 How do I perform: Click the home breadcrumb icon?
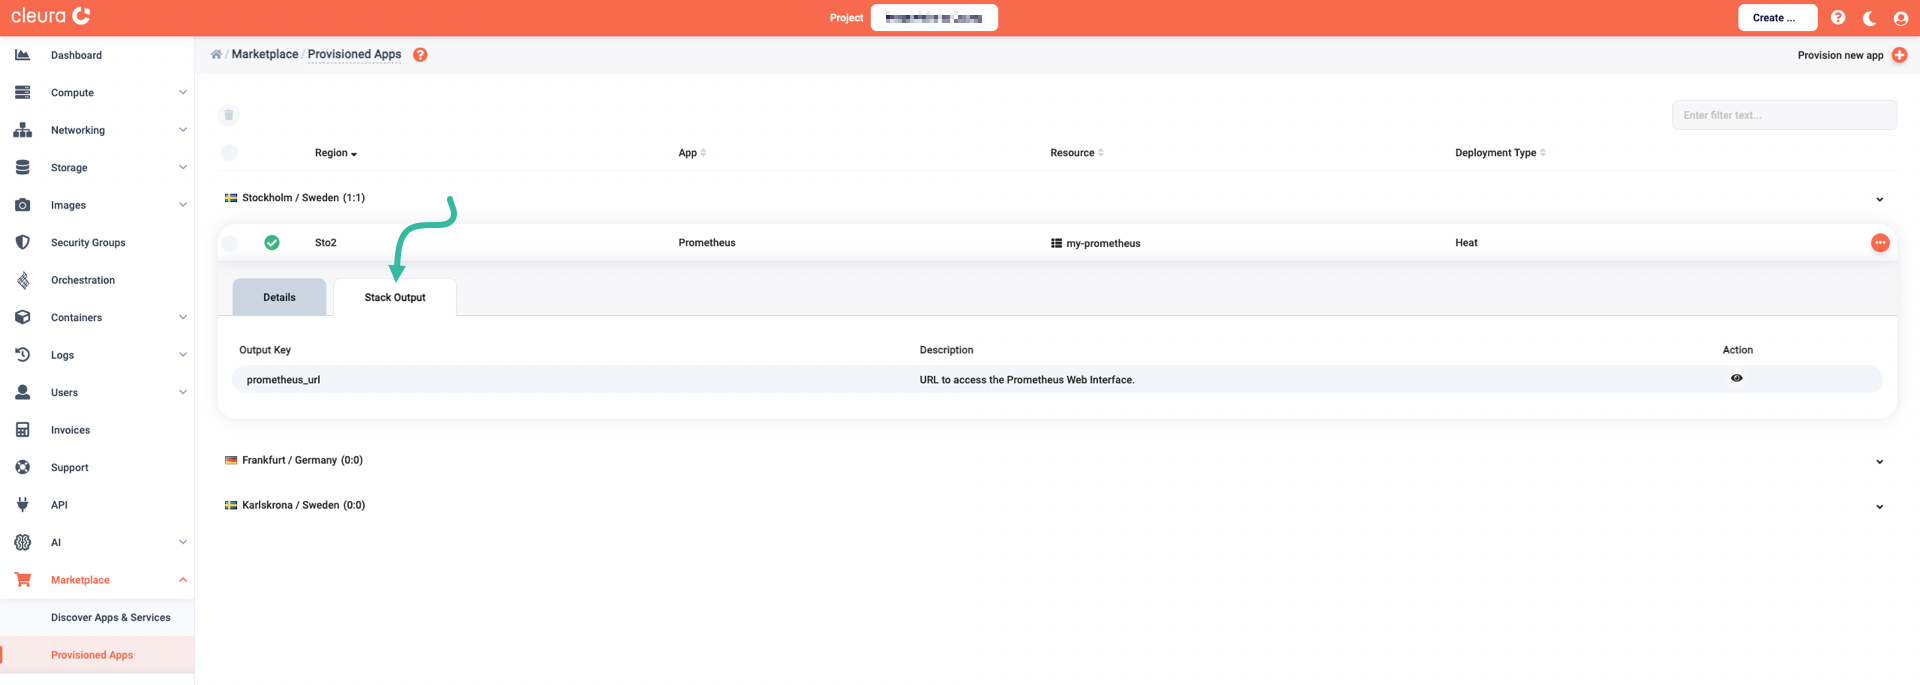[x=216, y=54]
